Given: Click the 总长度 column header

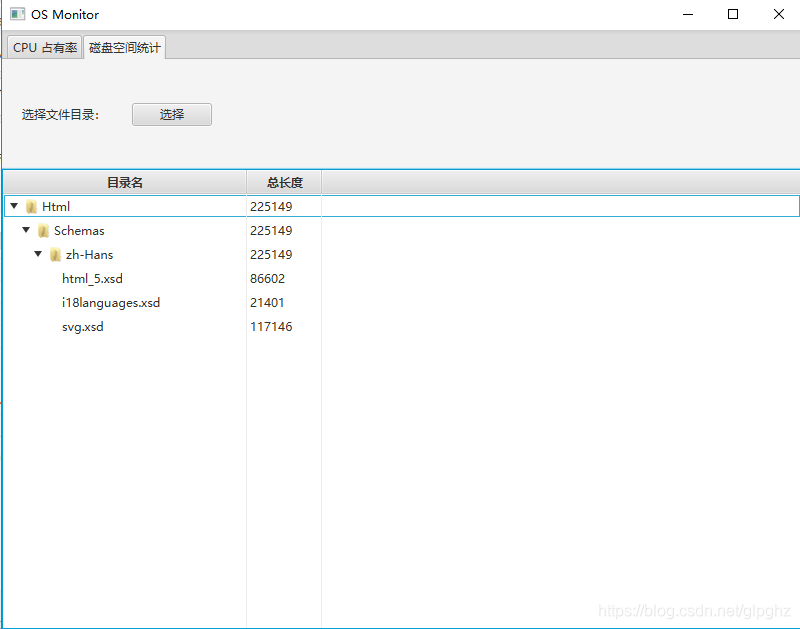Looking at the screenshot, I should (x=284, y=182).
